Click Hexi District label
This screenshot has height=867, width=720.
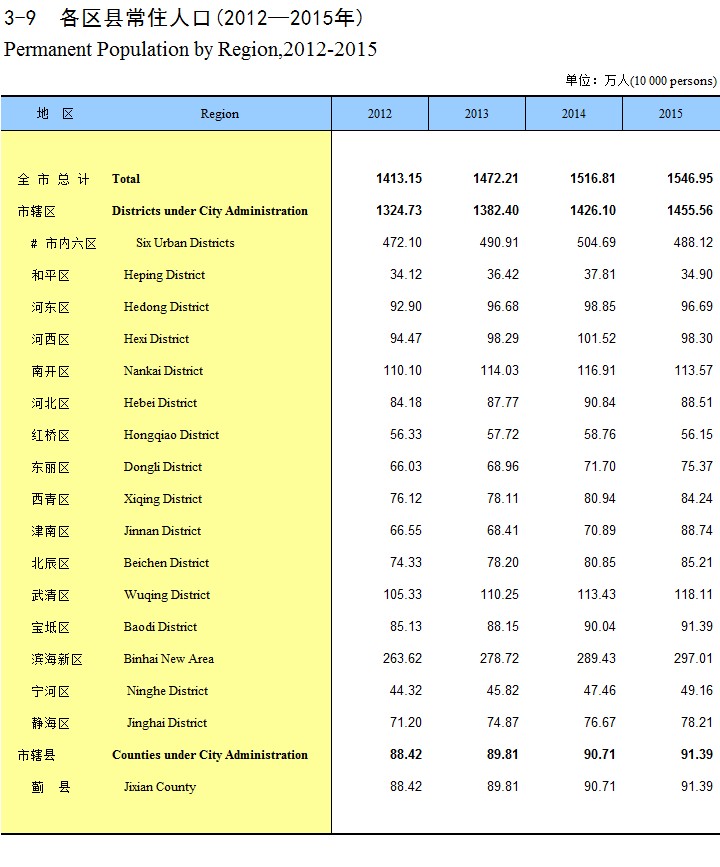click(156, 339)
